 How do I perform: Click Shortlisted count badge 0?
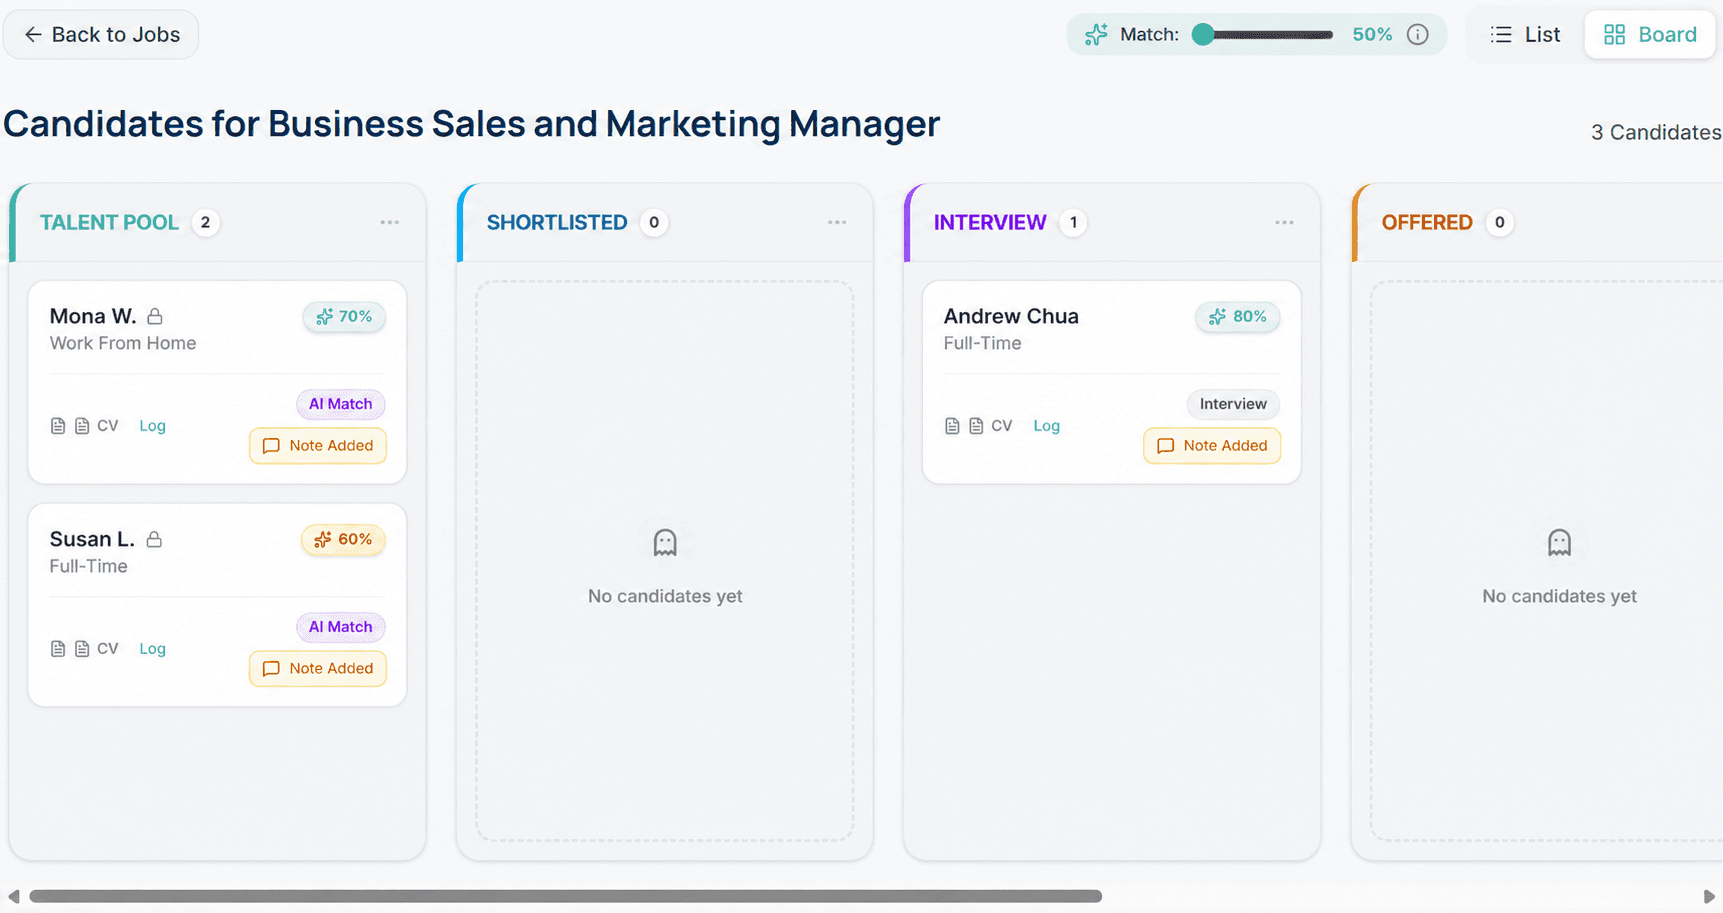654,222
